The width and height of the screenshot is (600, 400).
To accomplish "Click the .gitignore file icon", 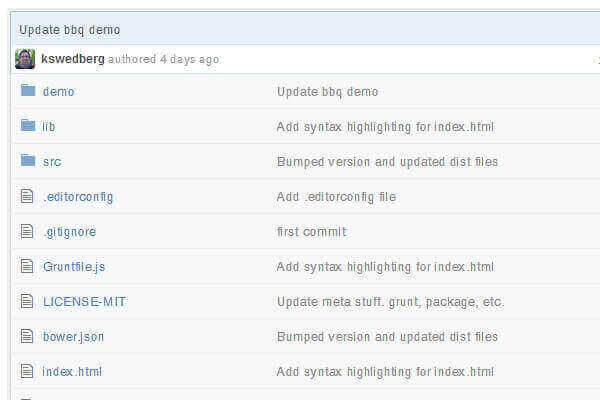I will (x=27, y=231).
